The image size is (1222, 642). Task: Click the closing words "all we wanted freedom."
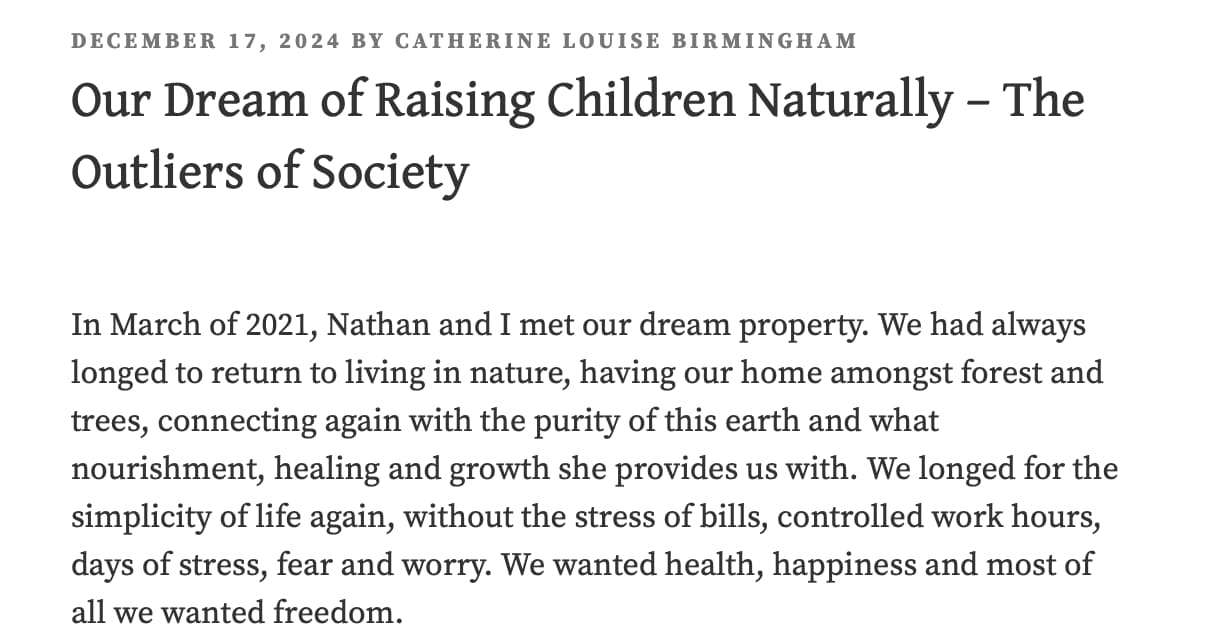[x=236, y=612]
